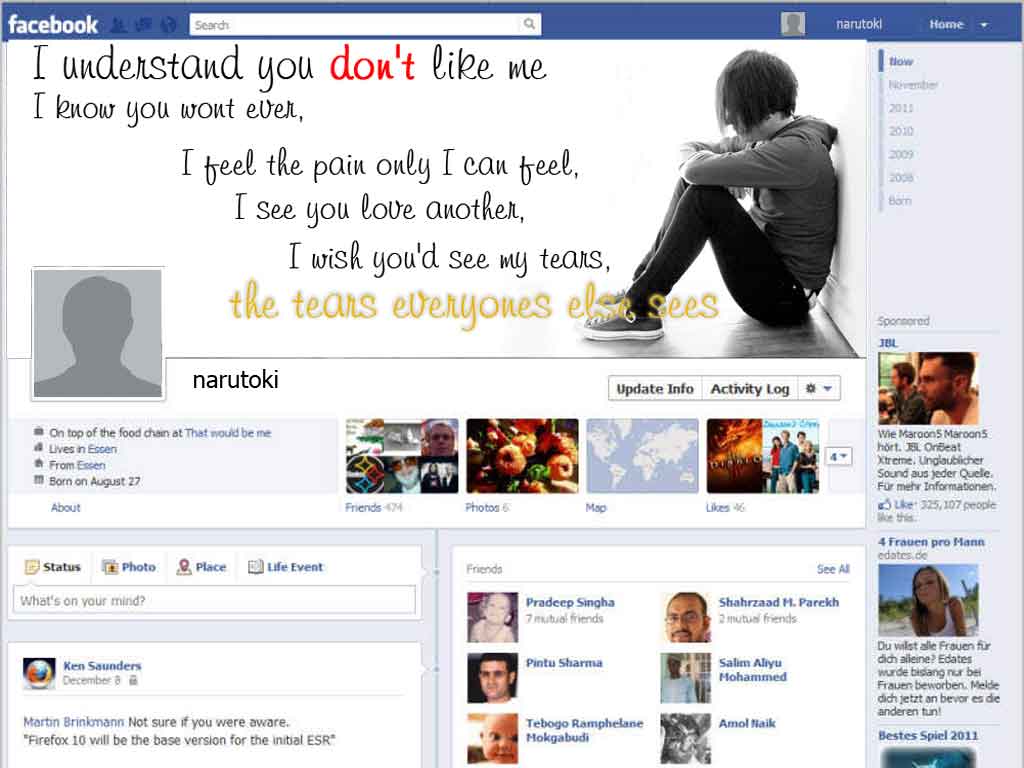Jump to 2011 on timeline
Screen dimensions: 1024x768
(901, 108)
